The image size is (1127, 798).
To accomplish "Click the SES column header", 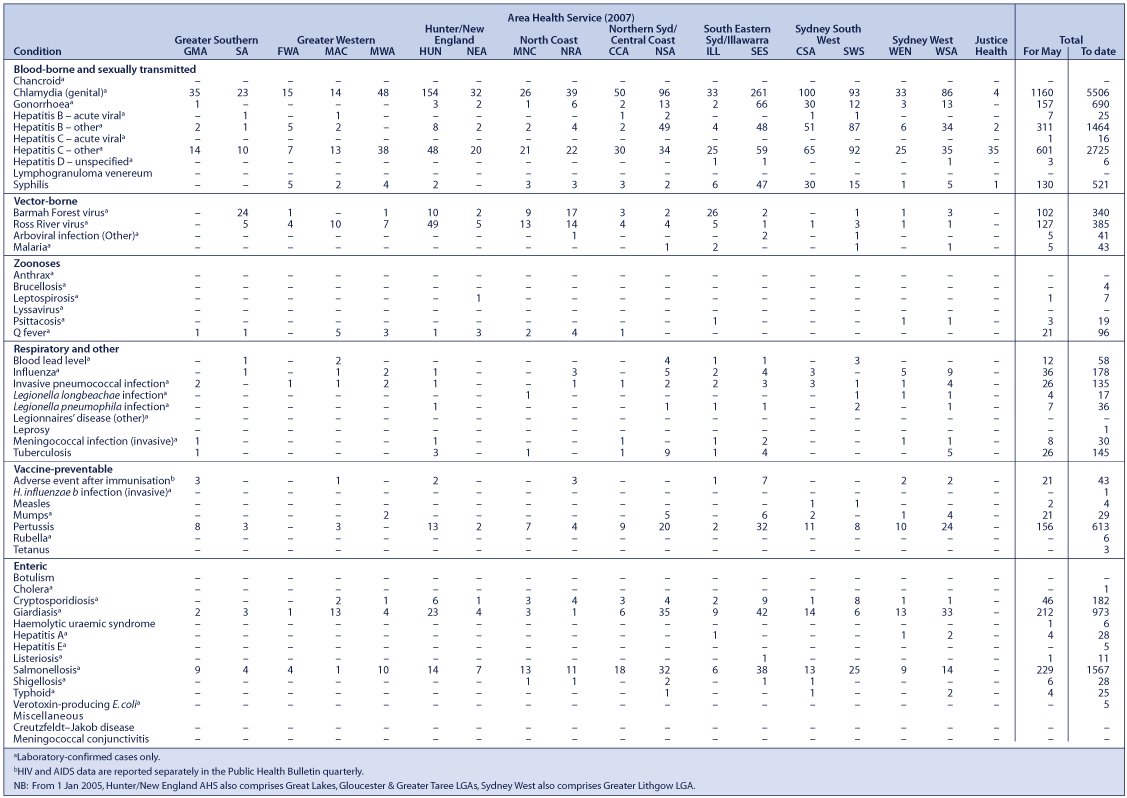I will click(x=759, y=52).
